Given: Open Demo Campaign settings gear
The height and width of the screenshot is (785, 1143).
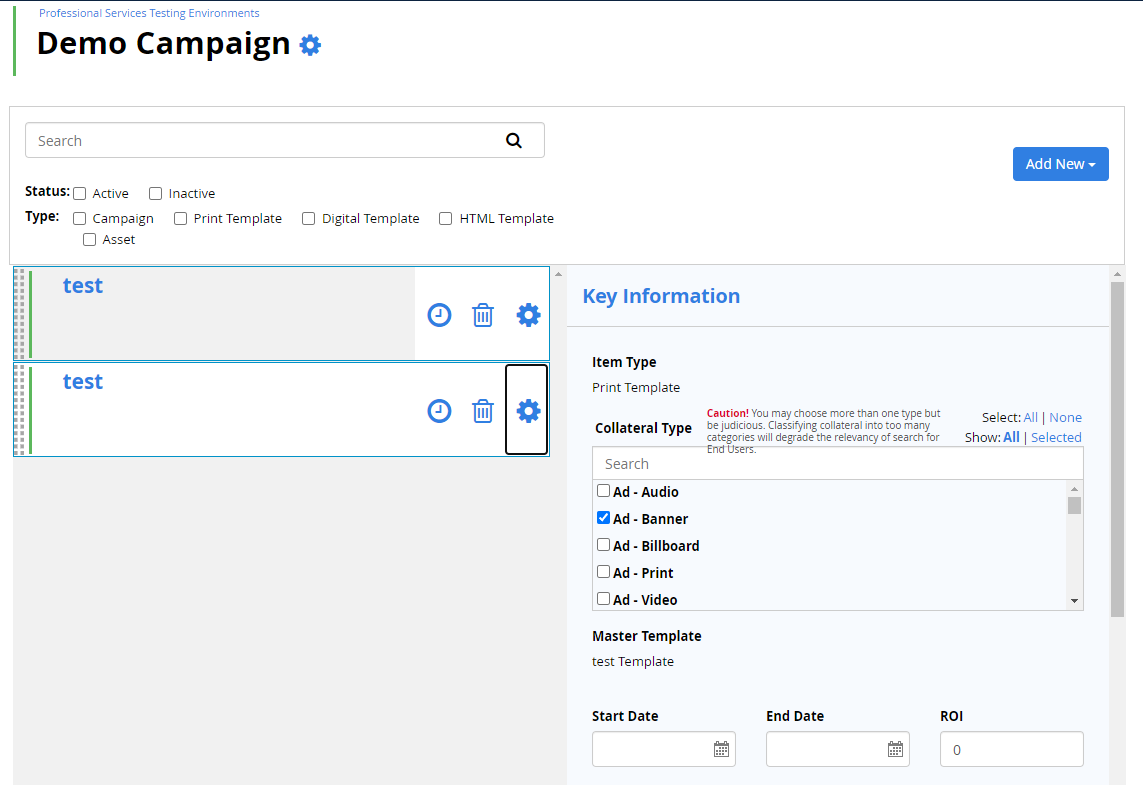Looking at the screenshot, I should pos(311,45).
